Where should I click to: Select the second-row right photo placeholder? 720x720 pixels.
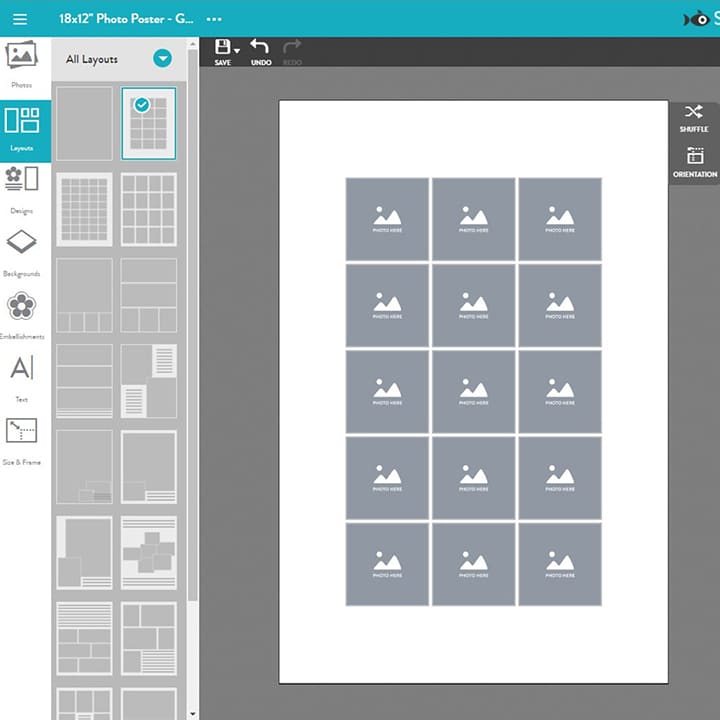coord(560,306)
